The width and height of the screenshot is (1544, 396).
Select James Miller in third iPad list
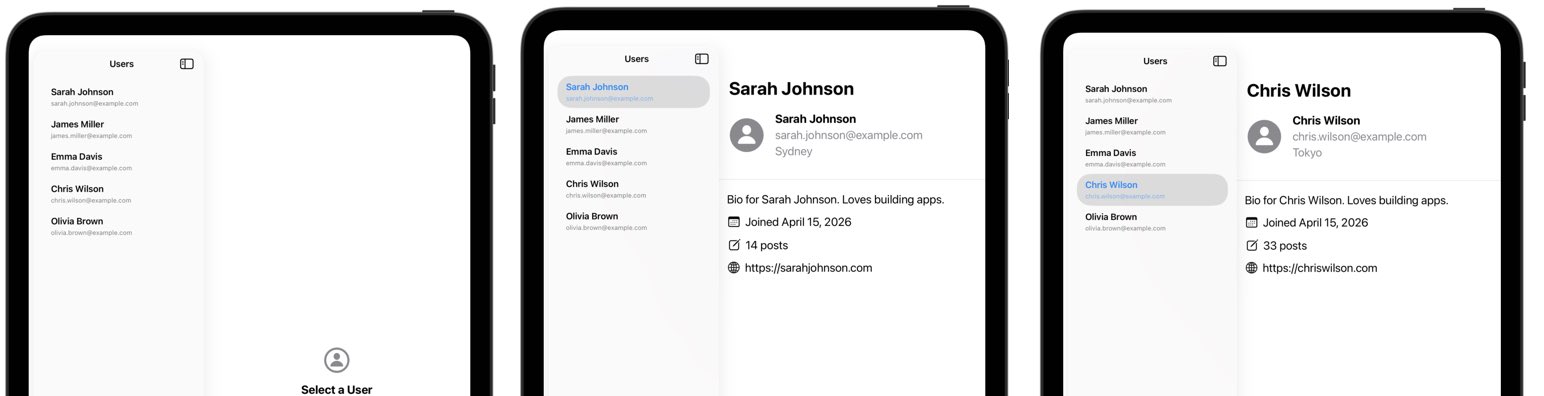[1152, 126]
